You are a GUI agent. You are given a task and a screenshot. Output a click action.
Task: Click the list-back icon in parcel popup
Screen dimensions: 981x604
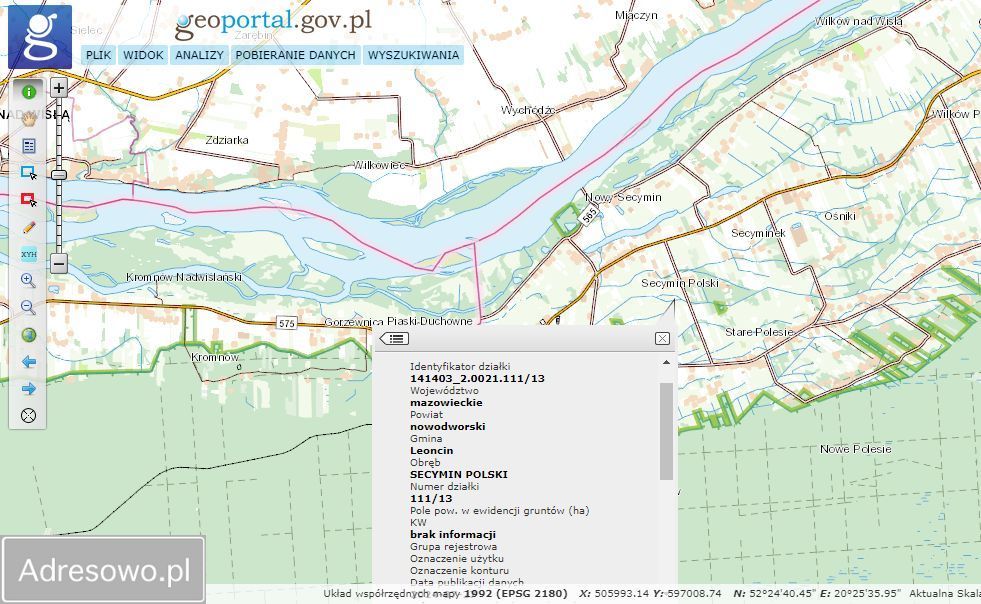(x=394, y=339)
